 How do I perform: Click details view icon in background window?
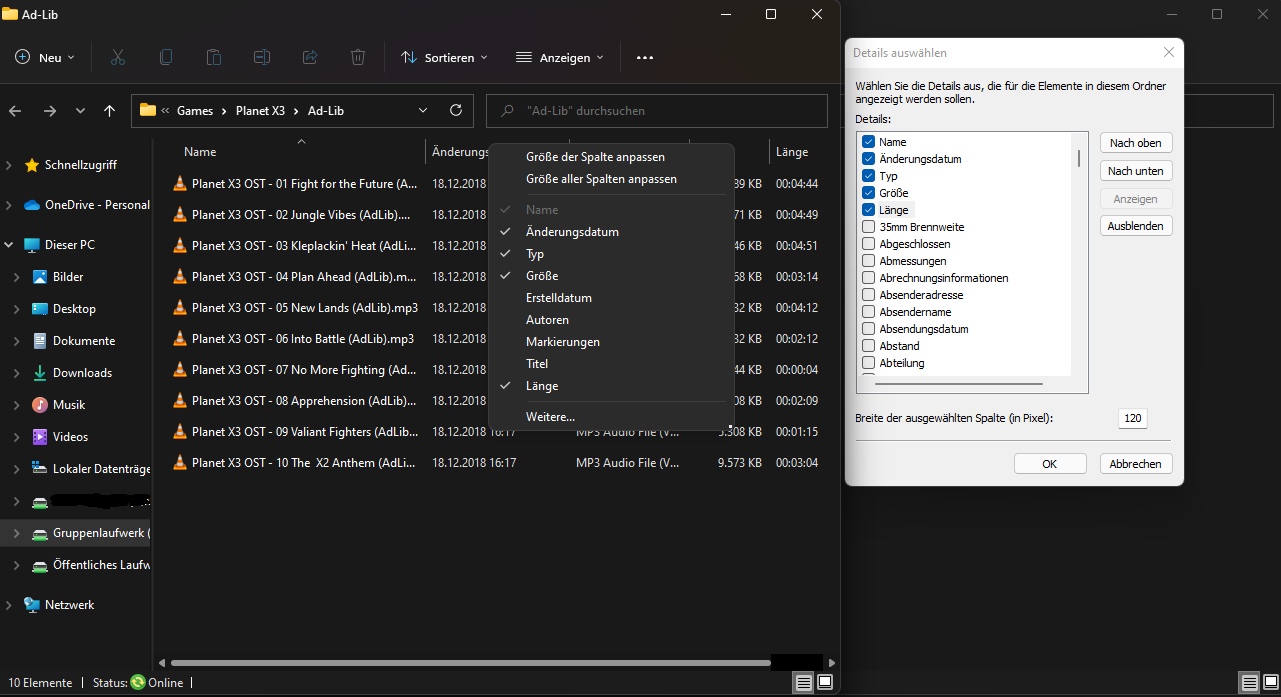click(1250, 682)
